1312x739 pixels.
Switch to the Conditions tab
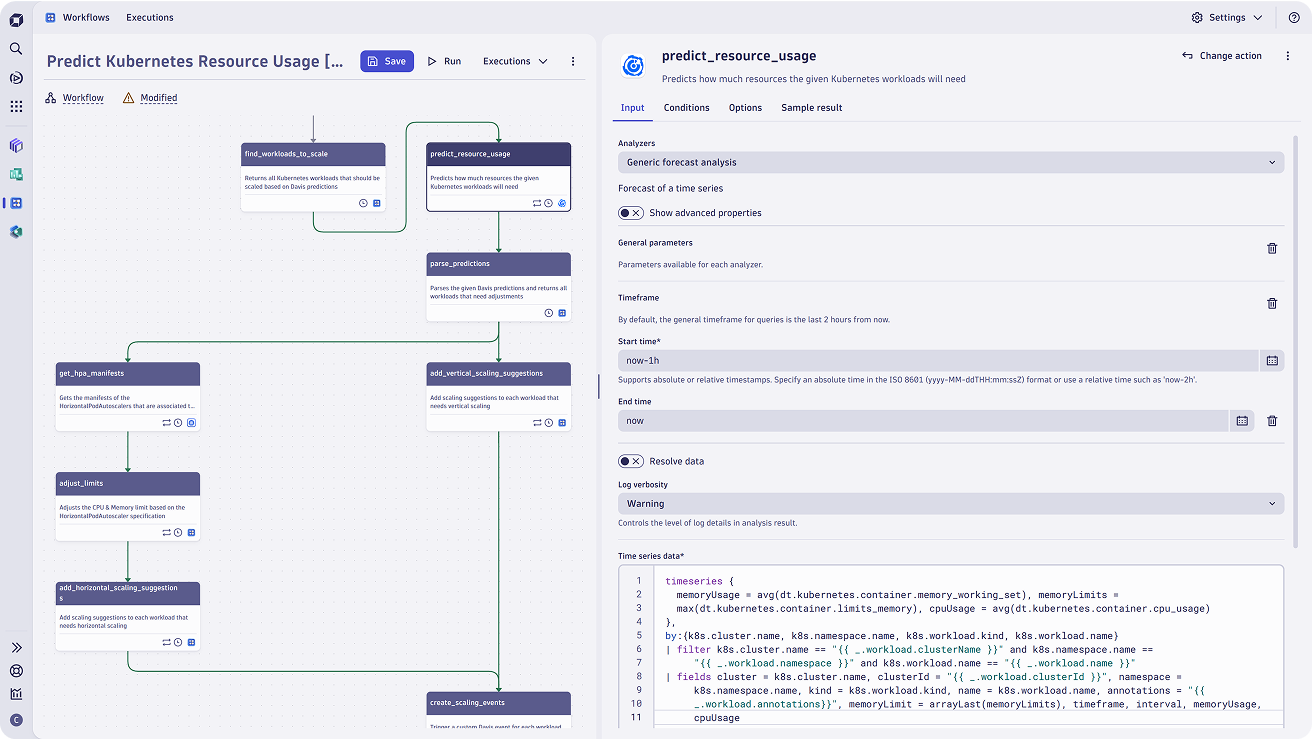pos(687,108)
